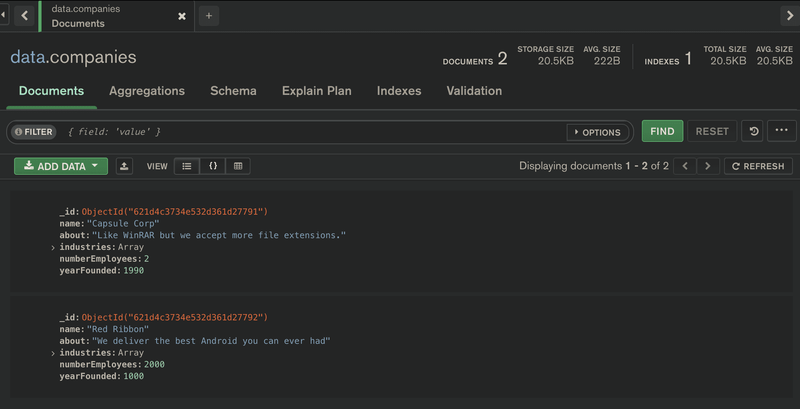Screen dimensions: 800x409
Task: Expand industries array of Red Ribbon
Action: (x=53, y=353)
